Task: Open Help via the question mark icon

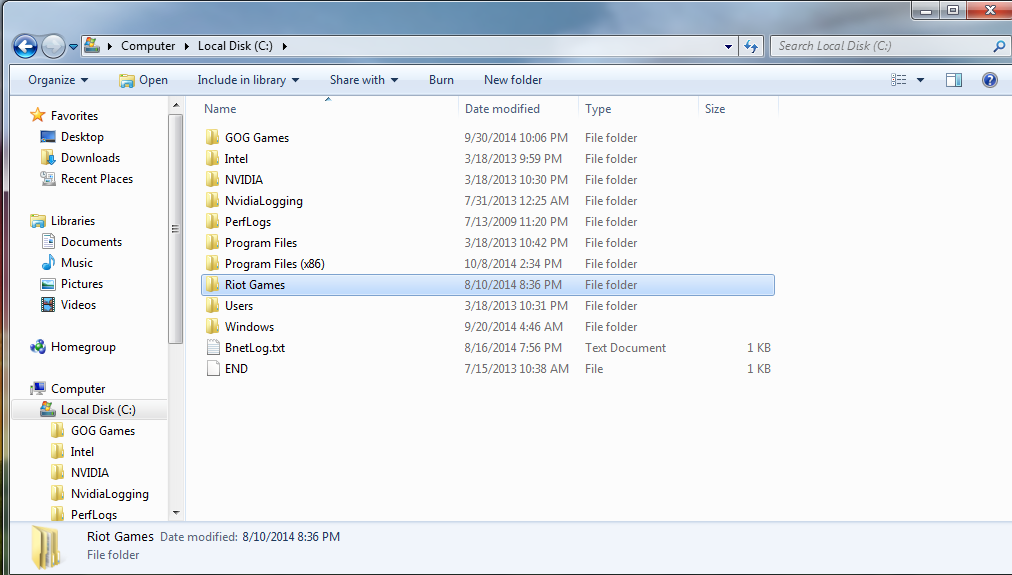Action: (x=989, y=80)
